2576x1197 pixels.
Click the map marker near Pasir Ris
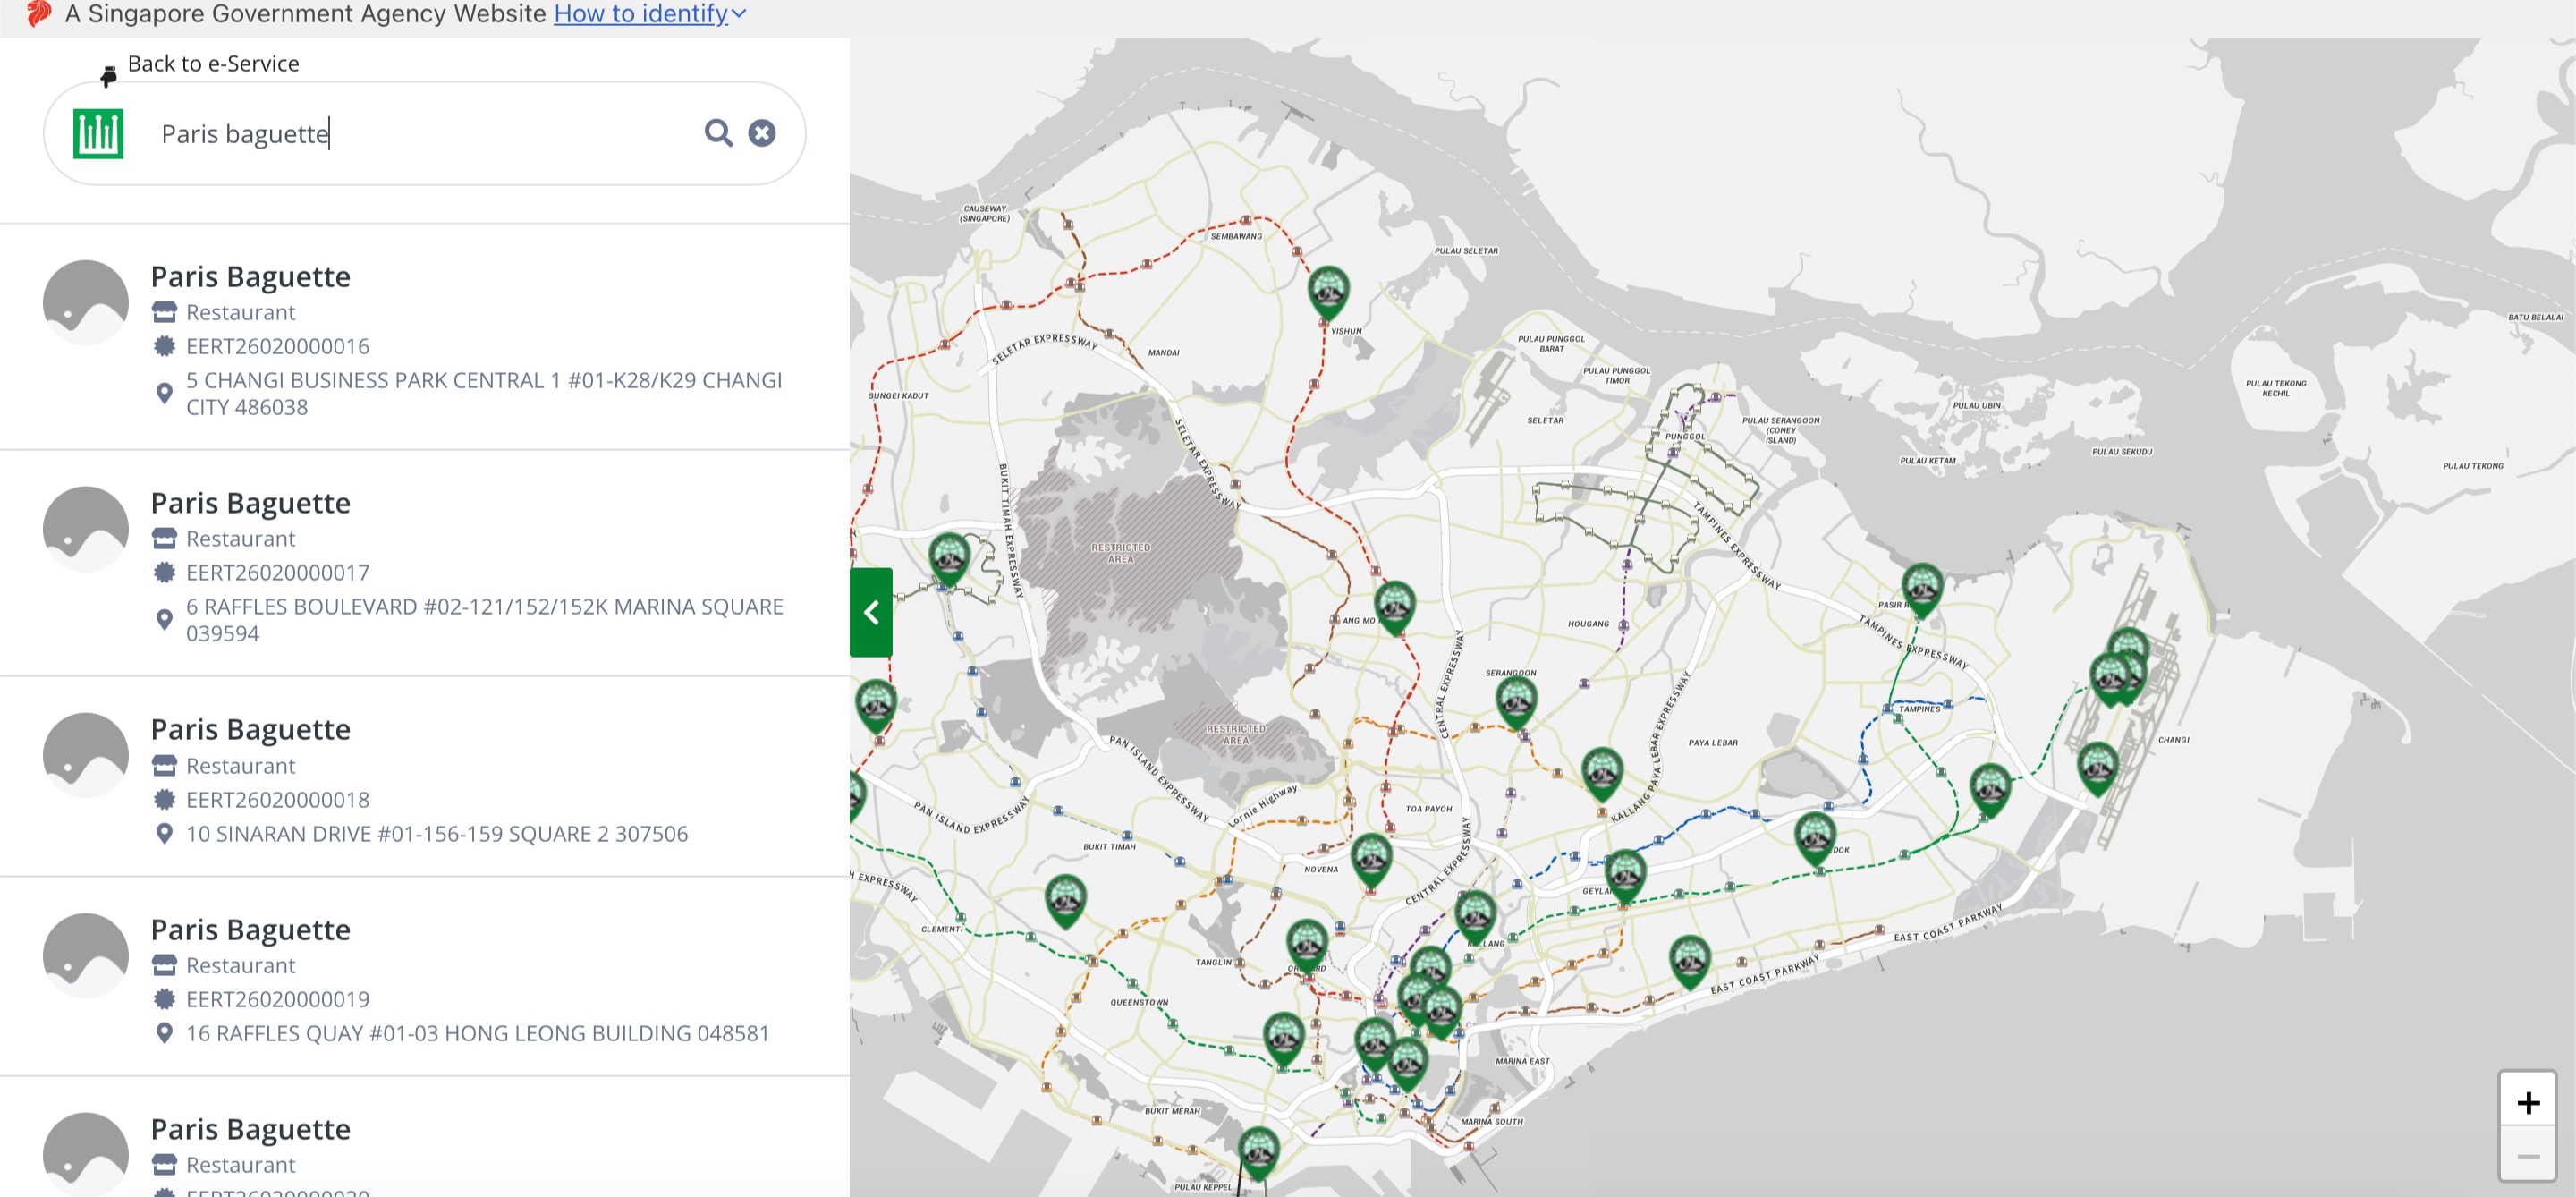tap(1921, 586)
